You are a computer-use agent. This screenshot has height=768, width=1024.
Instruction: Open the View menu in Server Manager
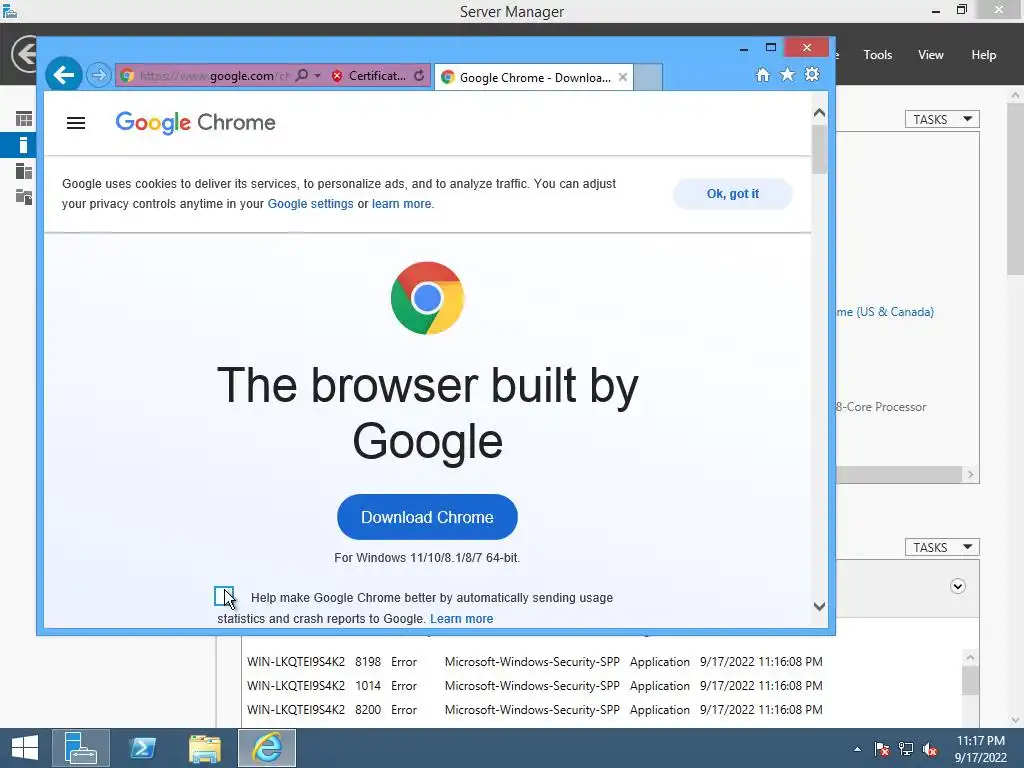click(931, 55)
